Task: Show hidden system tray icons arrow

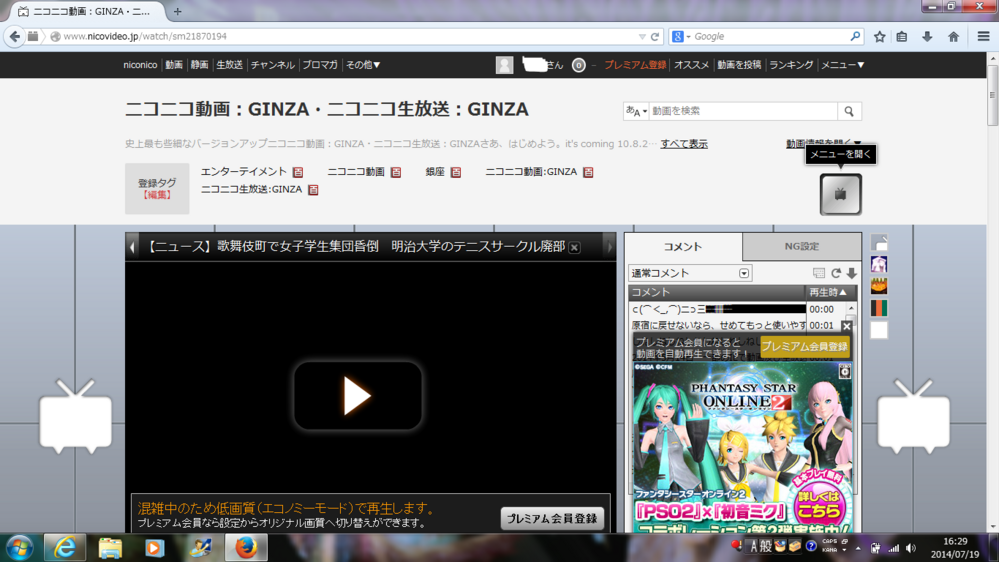Action: coord(858,548)
